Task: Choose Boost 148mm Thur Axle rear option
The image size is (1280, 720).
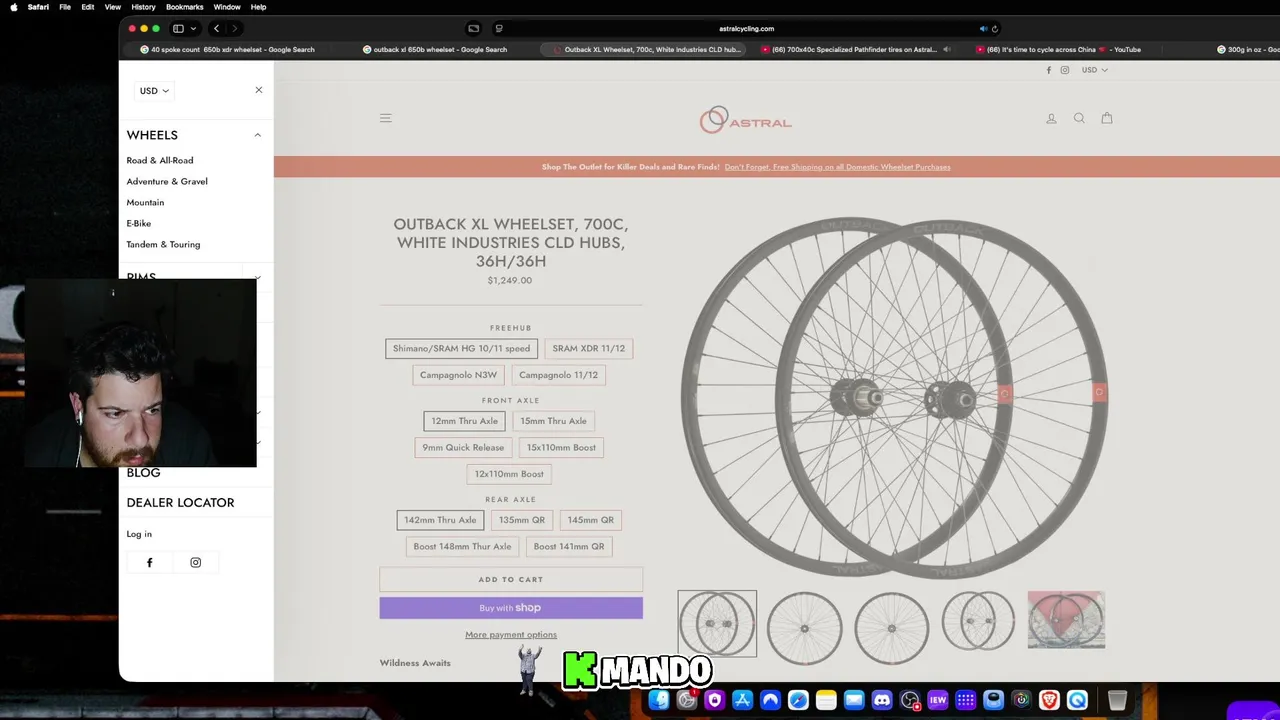Action: click(x=462, y=546)
